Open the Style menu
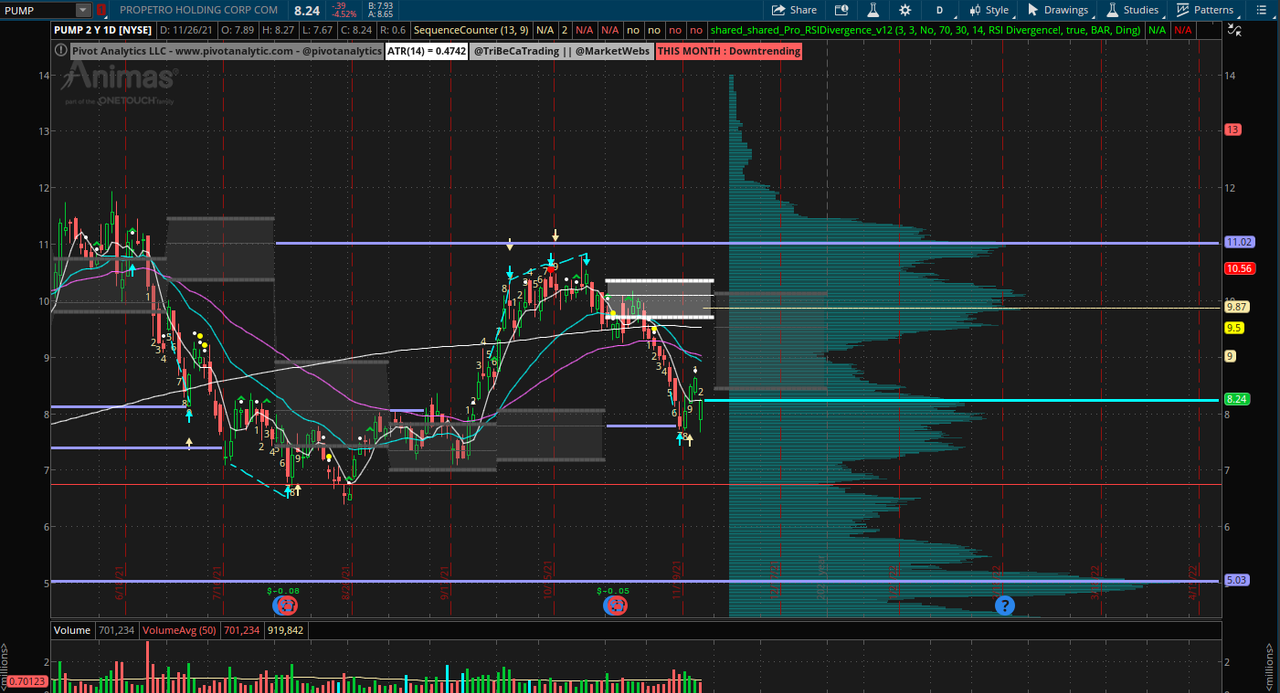The width and height of the screenshot is (1280, 693). click(x=989, y=10)
